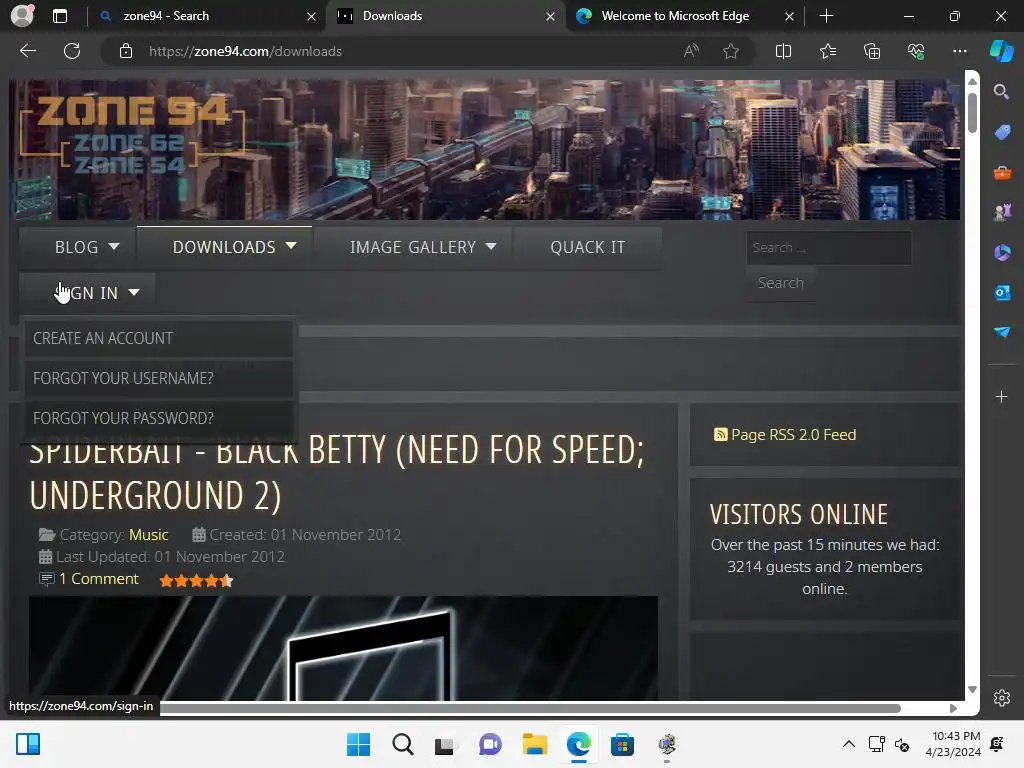Collapse the SIGN IN dropdown arrow
The width and height of the screenshot is (1024, 768).
point(134,293)
